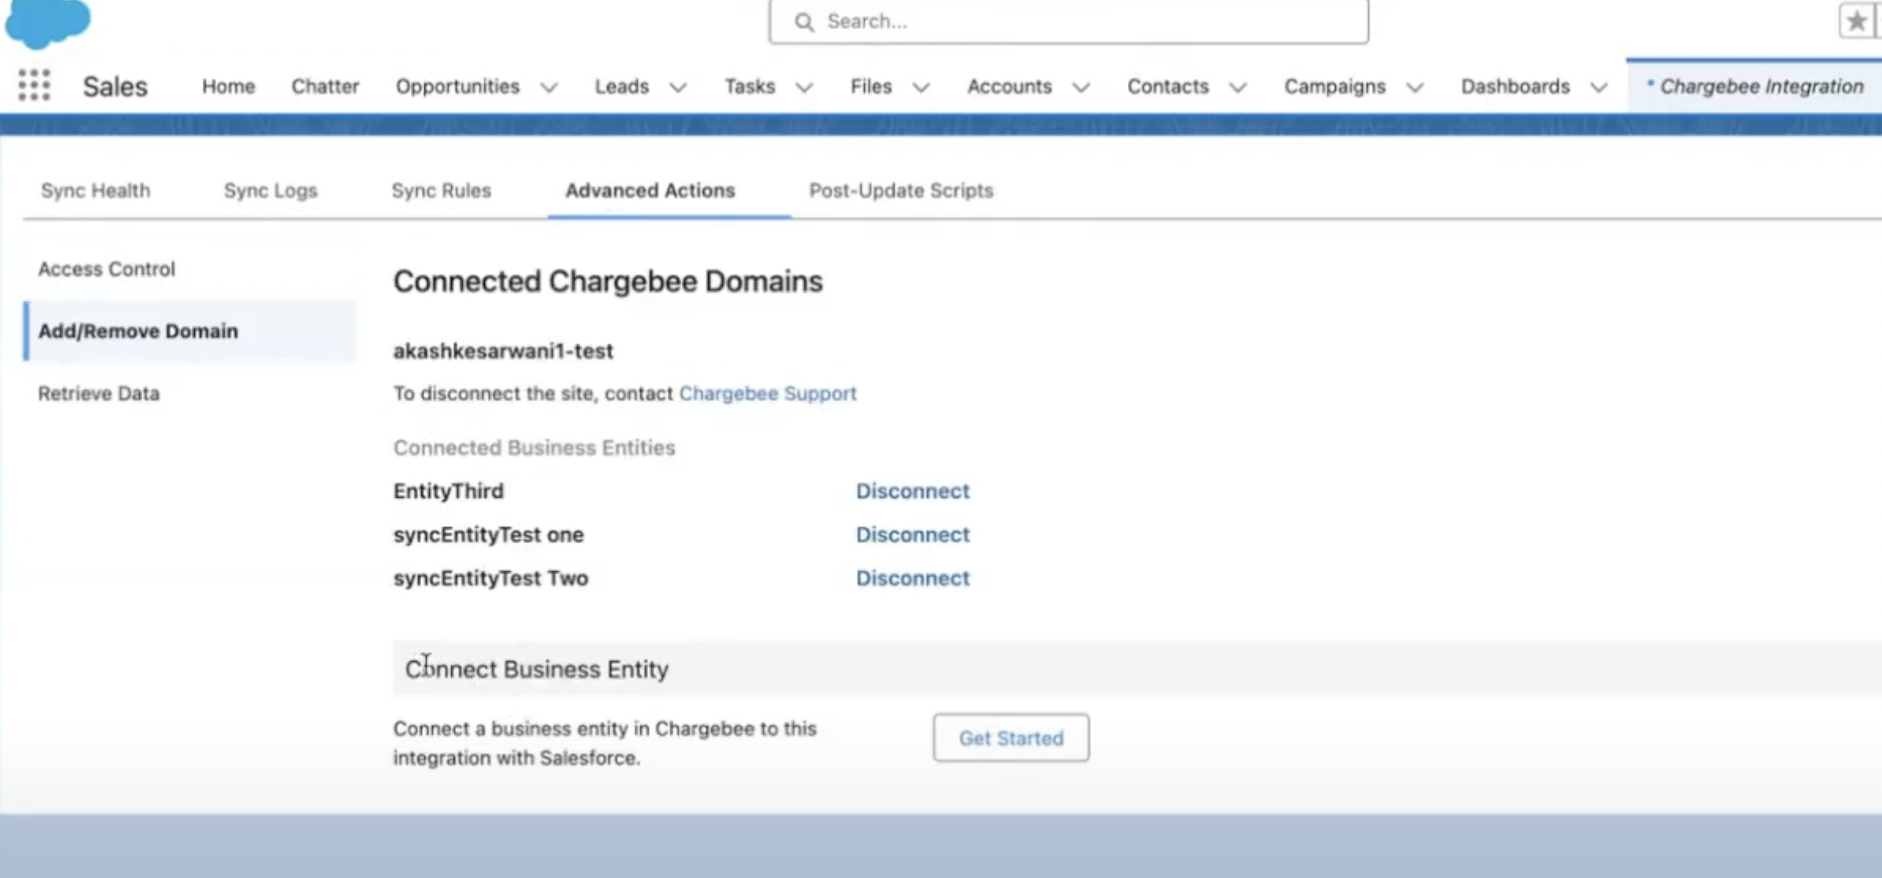This screenshot has width=1882, height=878.
Task: Click the search magnifier icon
Action: pyautogui.click(x=804, y=22)
